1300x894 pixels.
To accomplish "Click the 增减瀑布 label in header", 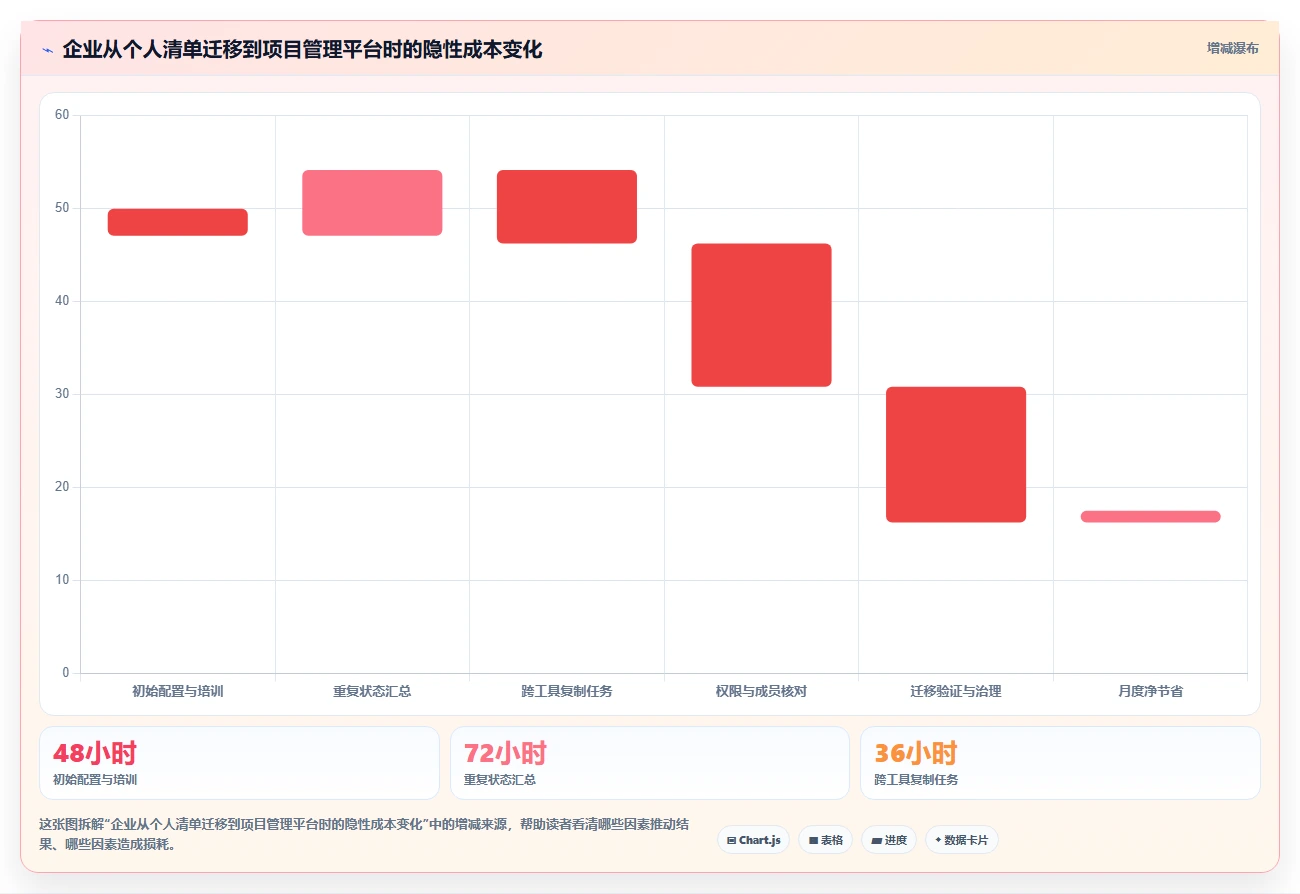I will click(x=1232, y=48).
